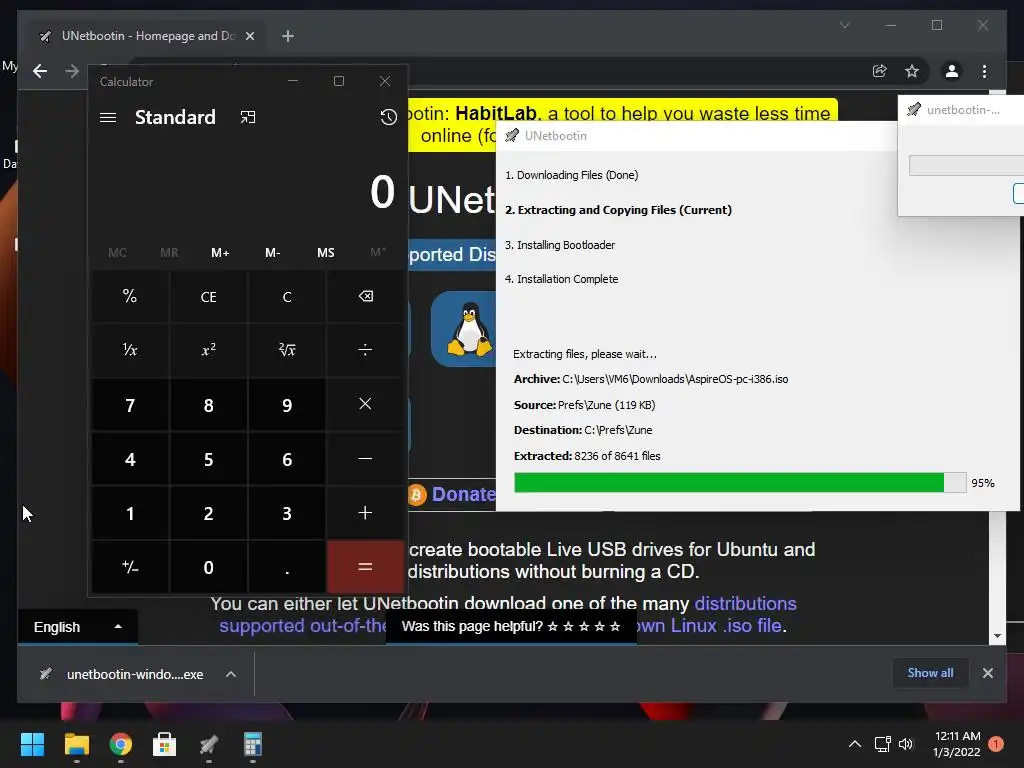Open the network tray icon
Image resolution: width=1024 pixels, height=768 pixels.
point(882,744)
